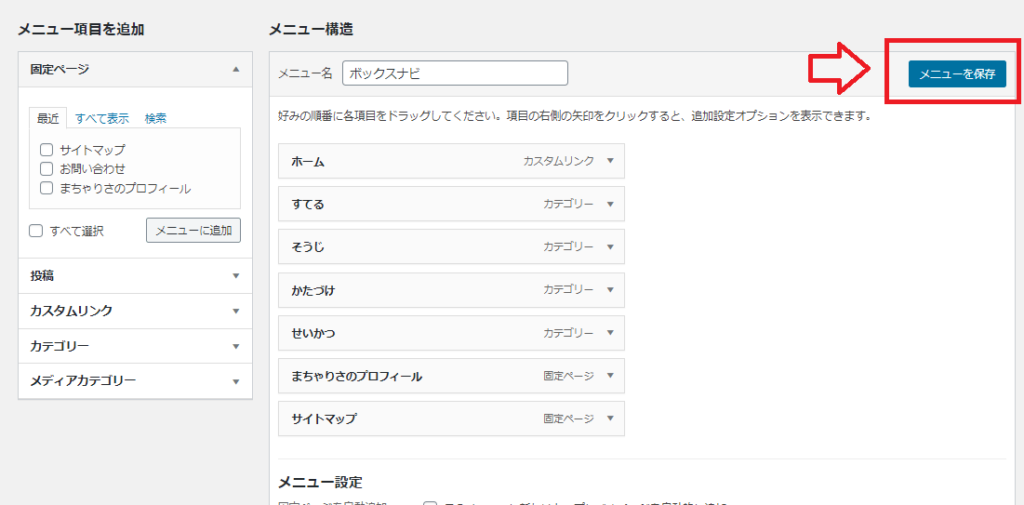Viewport: 1024px width, 505px height.
Task: Expand the そうじ menu item arrow
Action: 609,247
